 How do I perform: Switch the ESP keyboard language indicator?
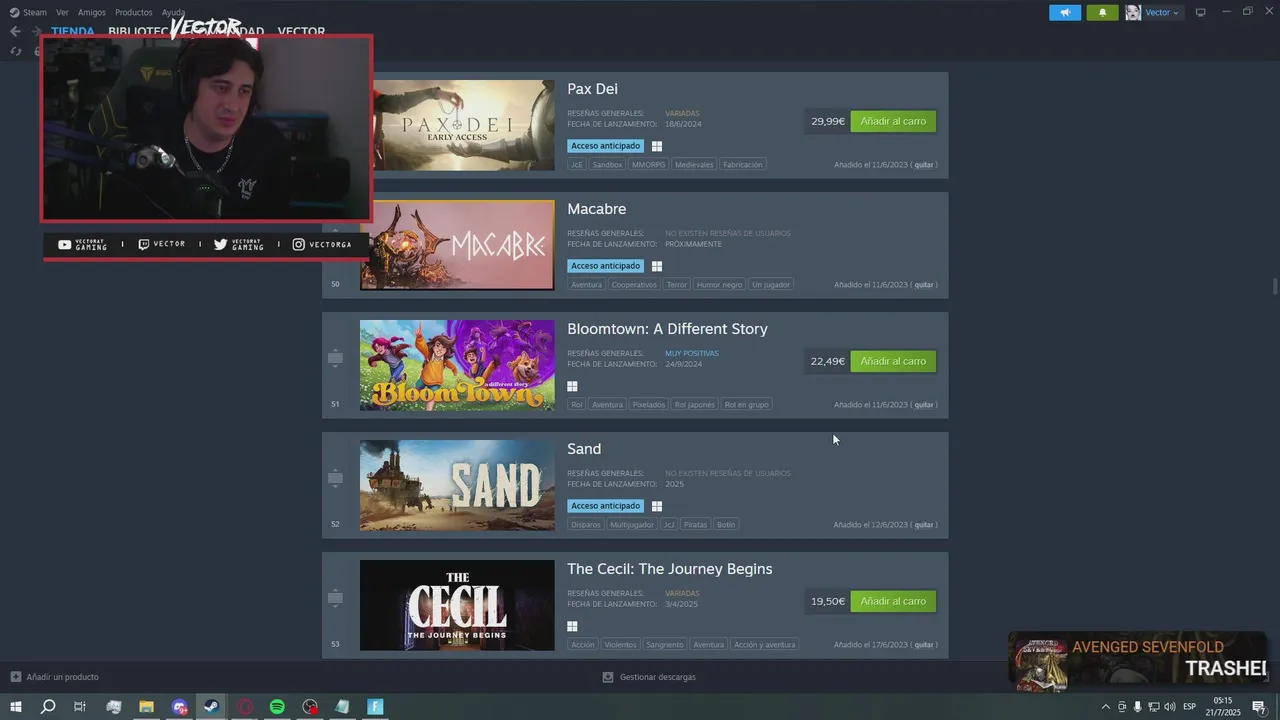(1190, 707)
